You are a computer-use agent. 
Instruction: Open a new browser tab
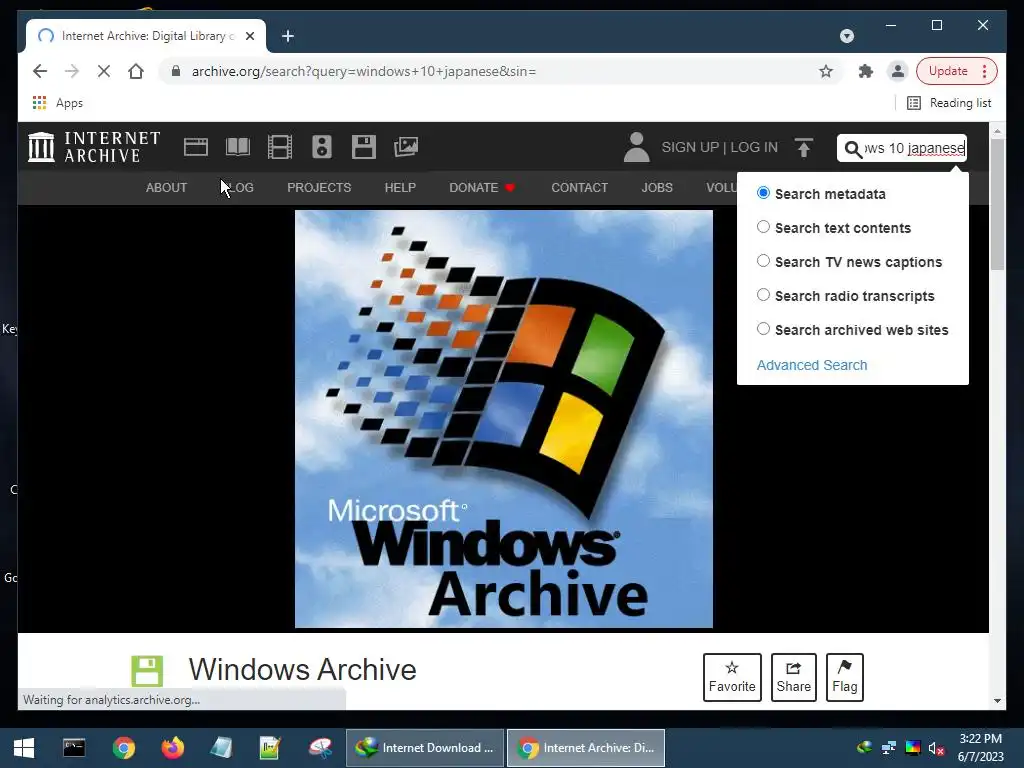click(288, 36)
